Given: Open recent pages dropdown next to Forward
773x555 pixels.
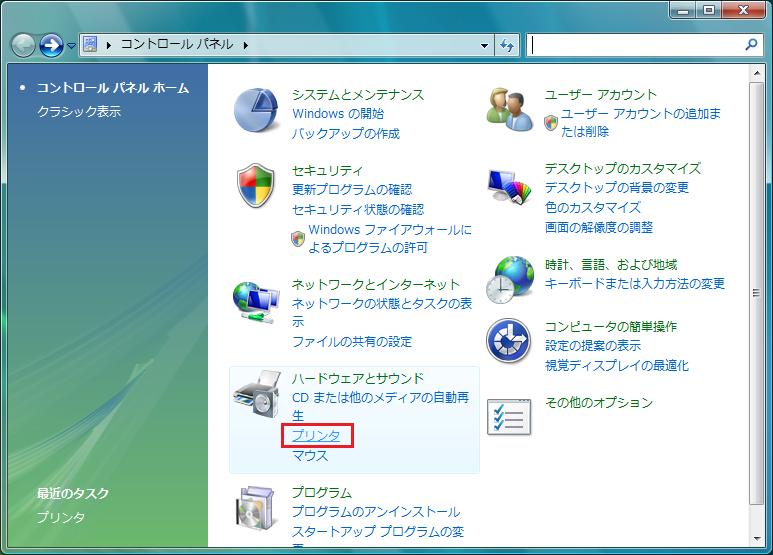Looking at the screenshot, I should coord(71,46).
